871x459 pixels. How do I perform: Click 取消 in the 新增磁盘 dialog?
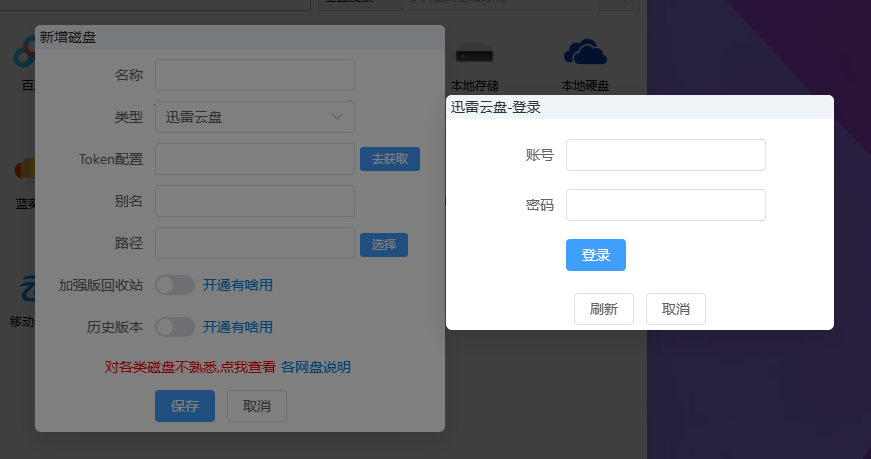coord(257,406)
